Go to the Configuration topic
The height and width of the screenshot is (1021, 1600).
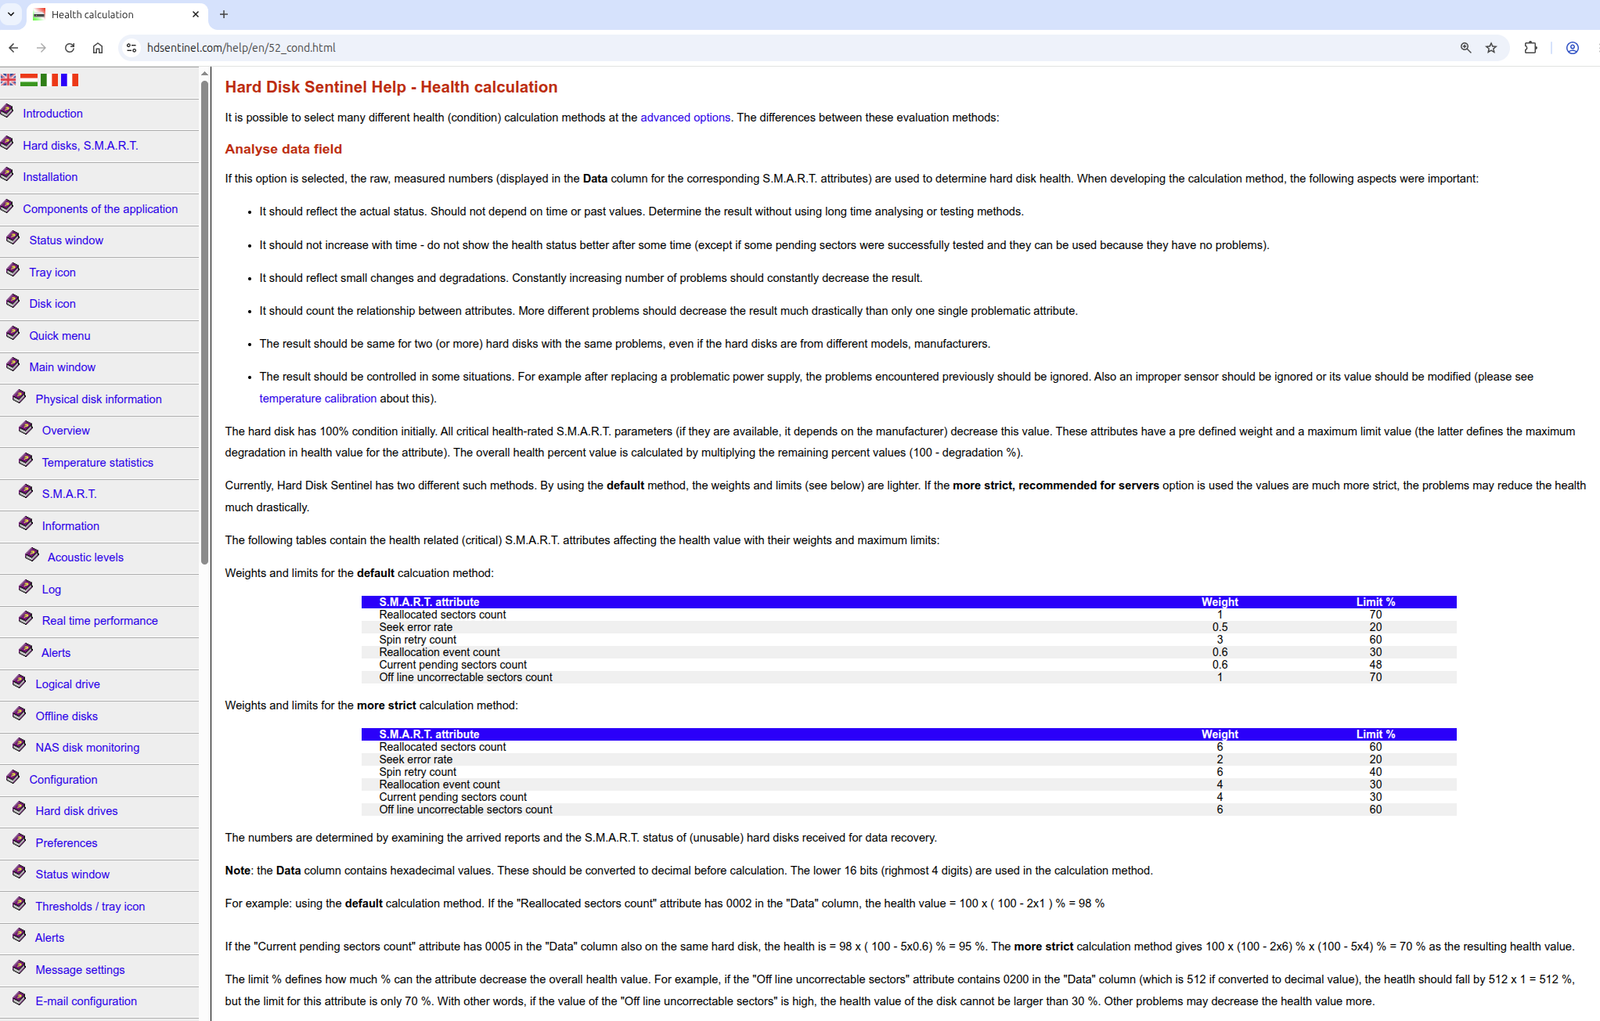[x=63, y=780]
